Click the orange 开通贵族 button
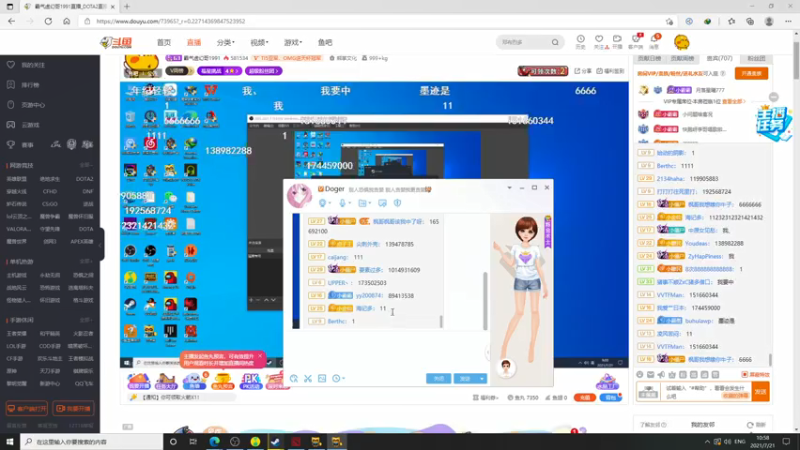 752,73
